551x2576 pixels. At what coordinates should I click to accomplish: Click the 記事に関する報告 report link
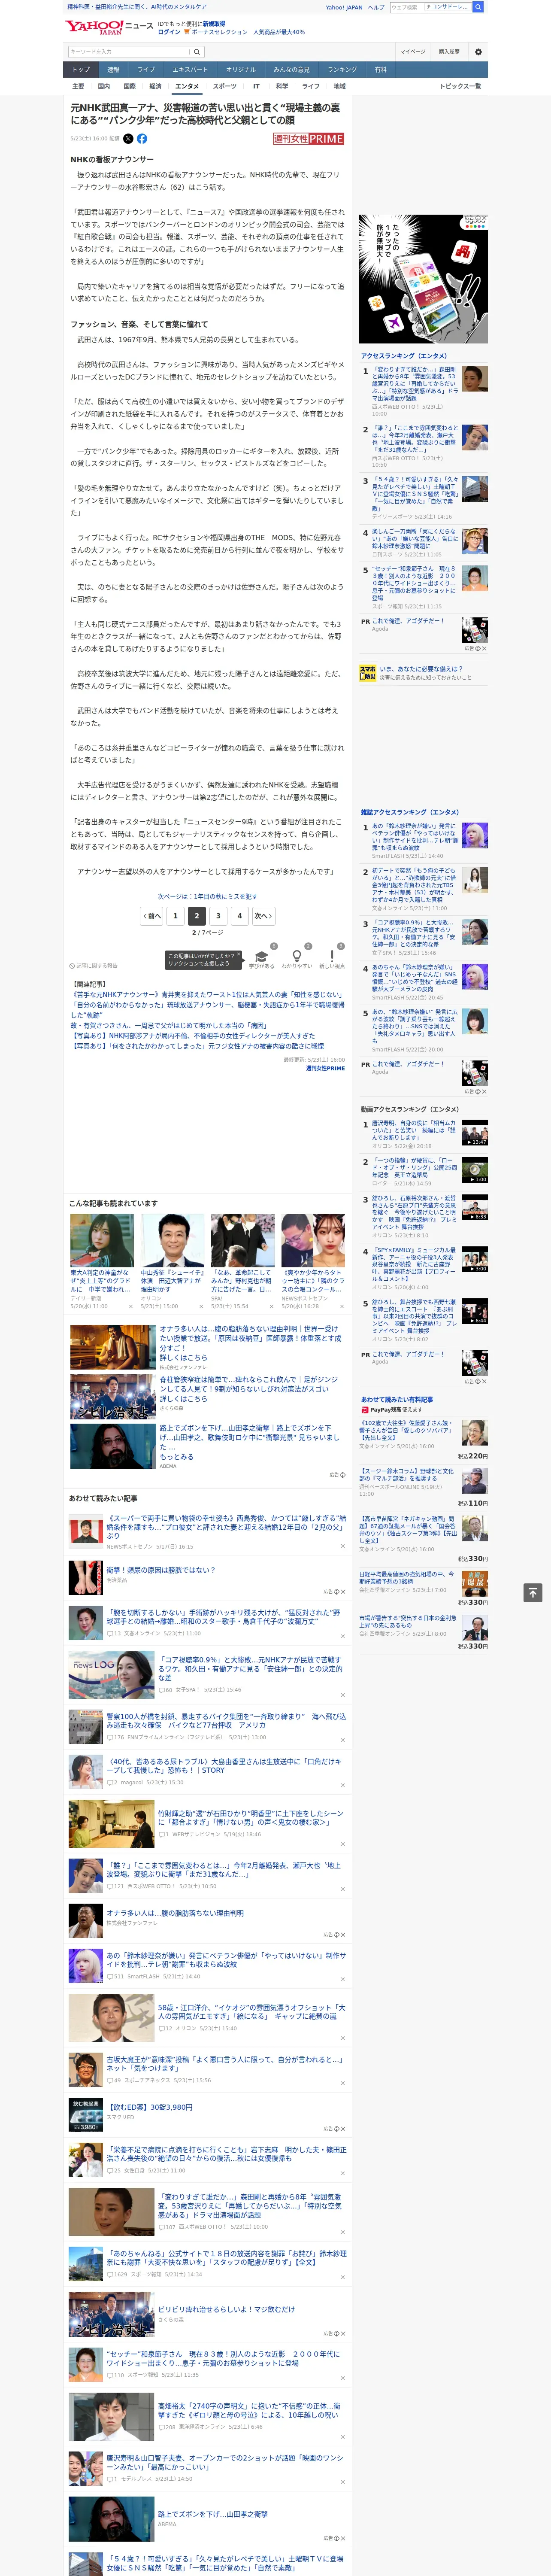(94, 966)
